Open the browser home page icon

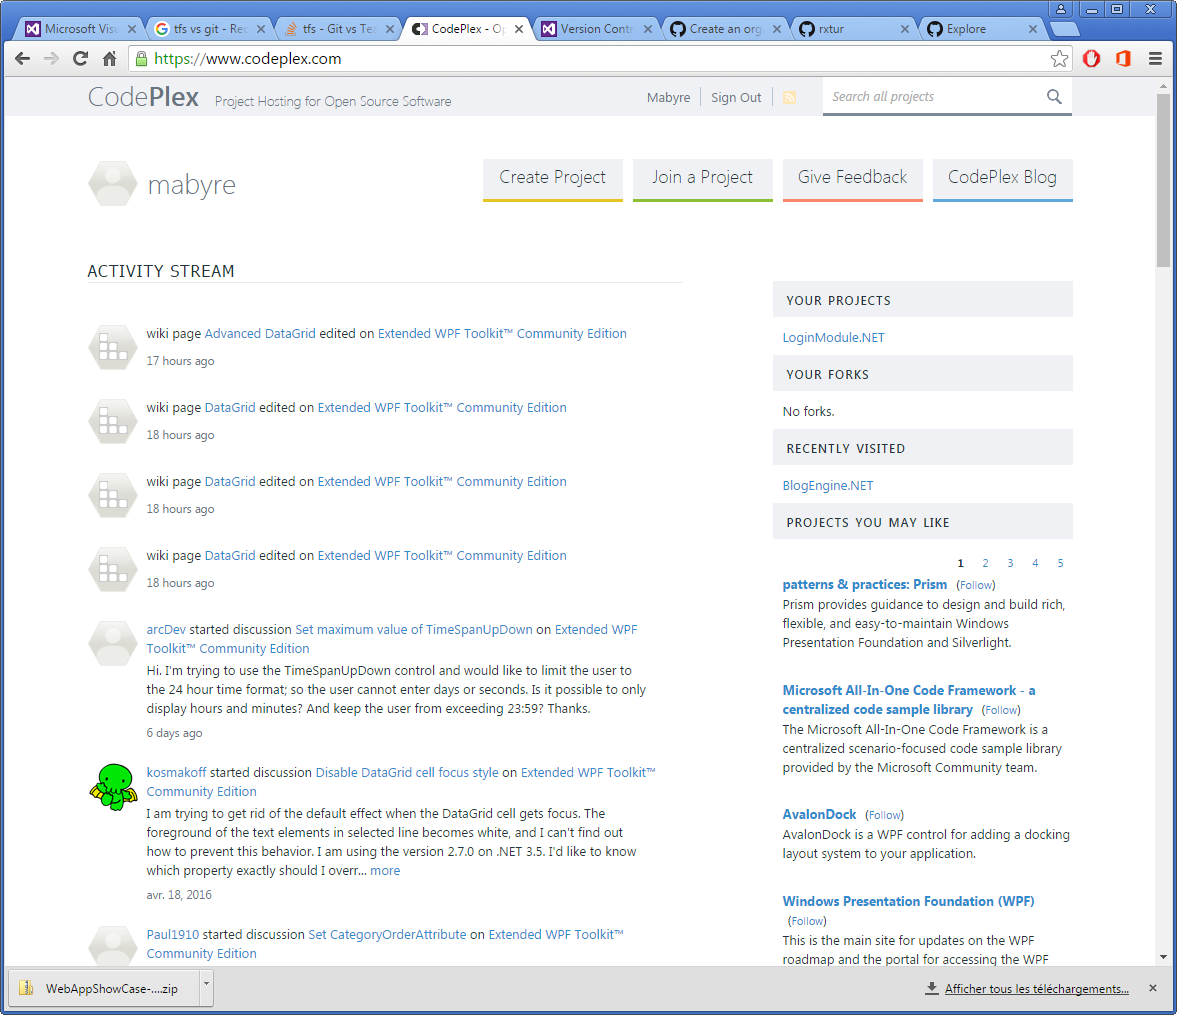tap(108, 59)
